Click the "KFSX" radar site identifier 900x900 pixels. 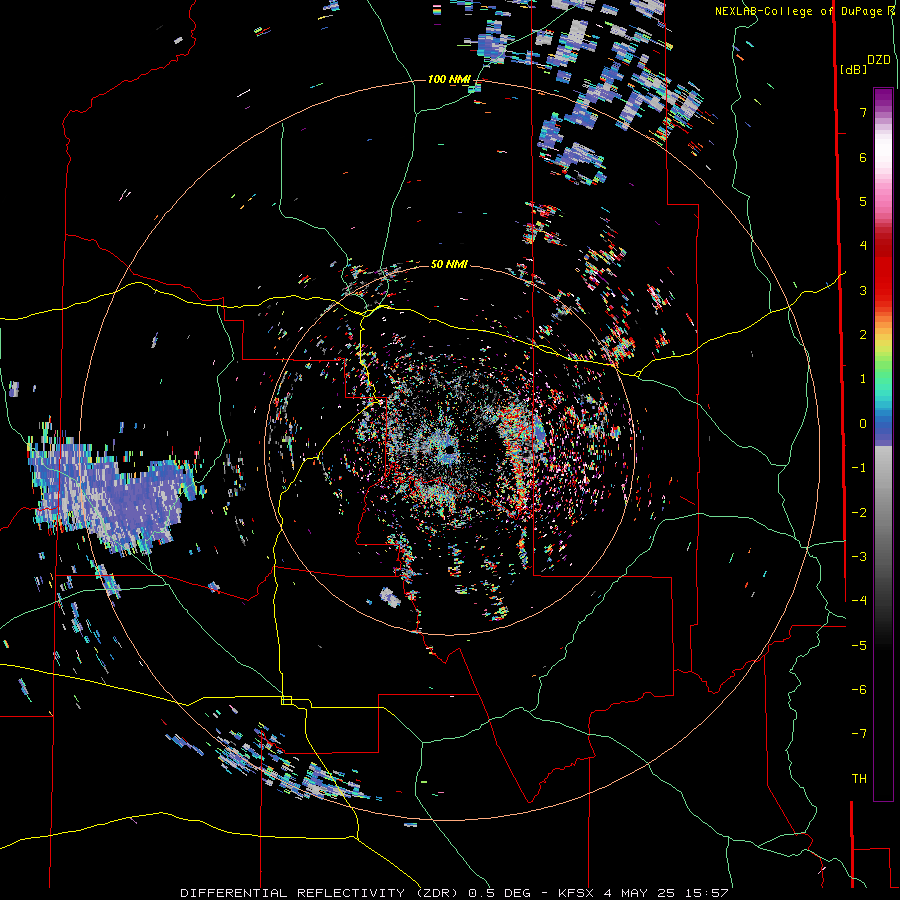[x=576, y=893]
